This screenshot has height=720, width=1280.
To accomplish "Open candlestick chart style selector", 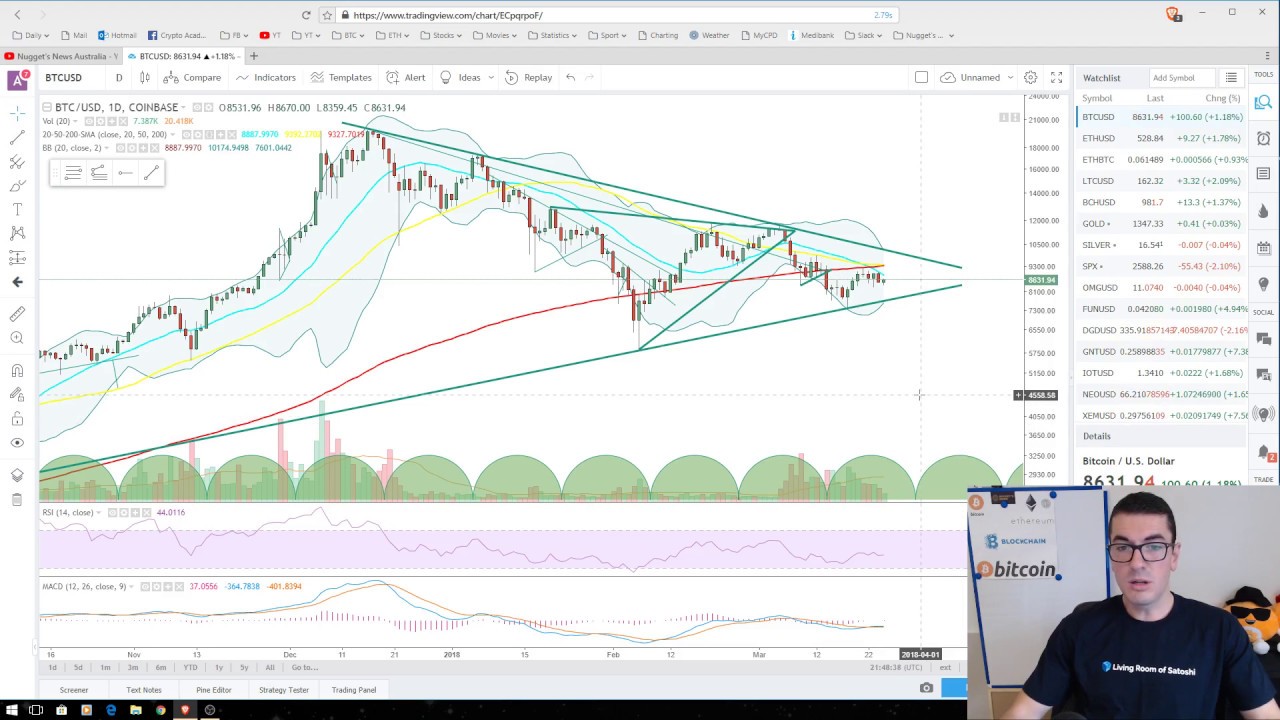I will pos(145,77).
